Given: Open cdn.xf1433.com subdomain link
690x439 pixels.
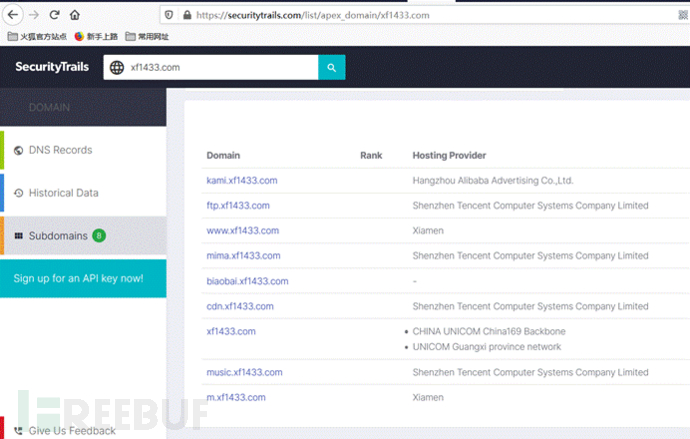Looking at the screenshot, I should tap(240, 306).
